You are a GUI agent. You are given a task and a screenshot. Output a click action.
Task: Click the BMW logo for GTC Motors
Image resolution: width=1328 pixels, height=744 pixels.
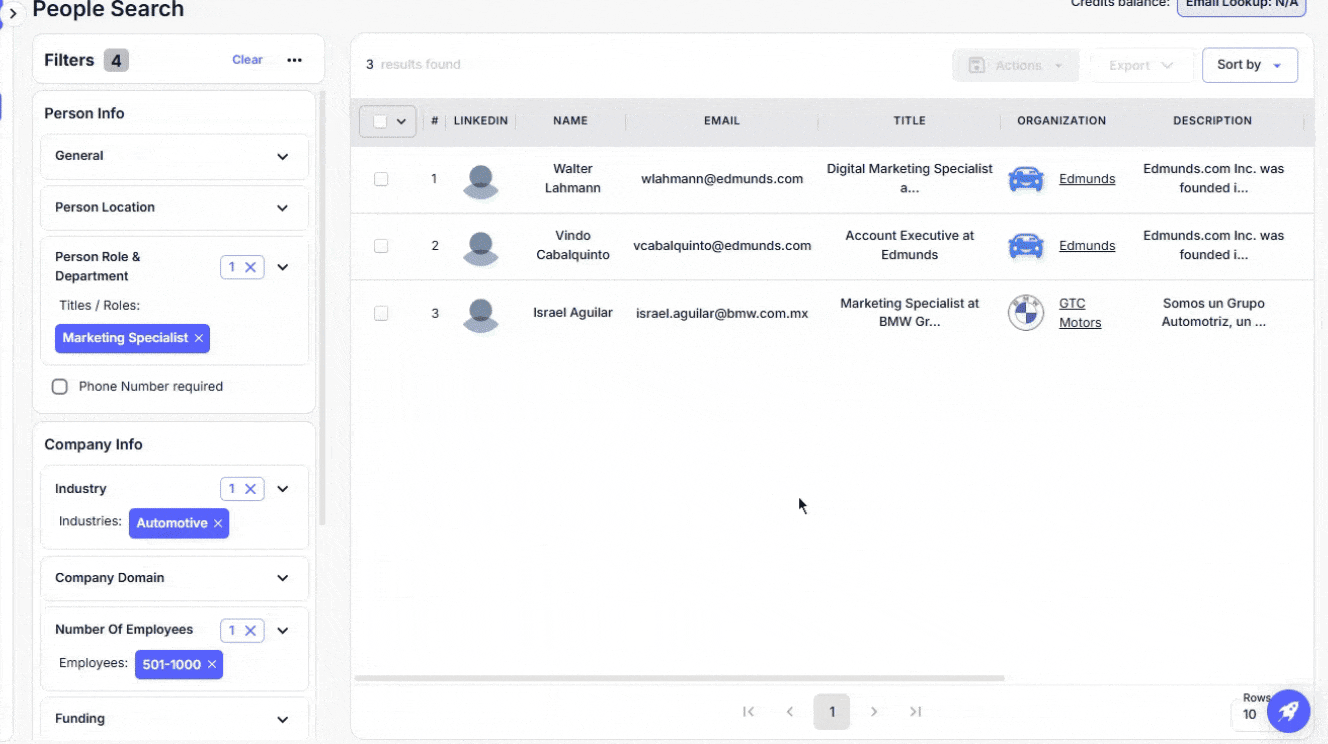click(x=1025, y=313)
